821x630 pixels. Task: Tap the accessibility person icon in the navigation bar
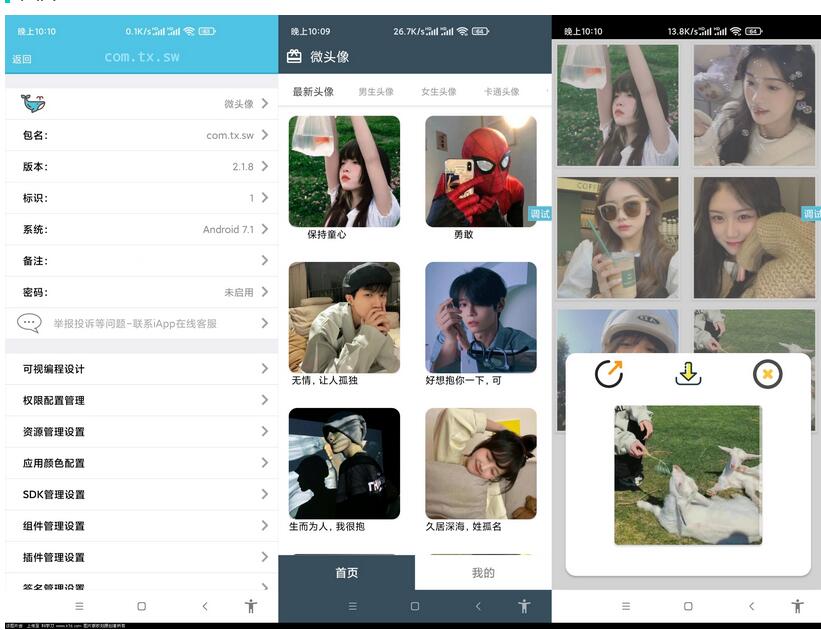[x=251, y=606]
